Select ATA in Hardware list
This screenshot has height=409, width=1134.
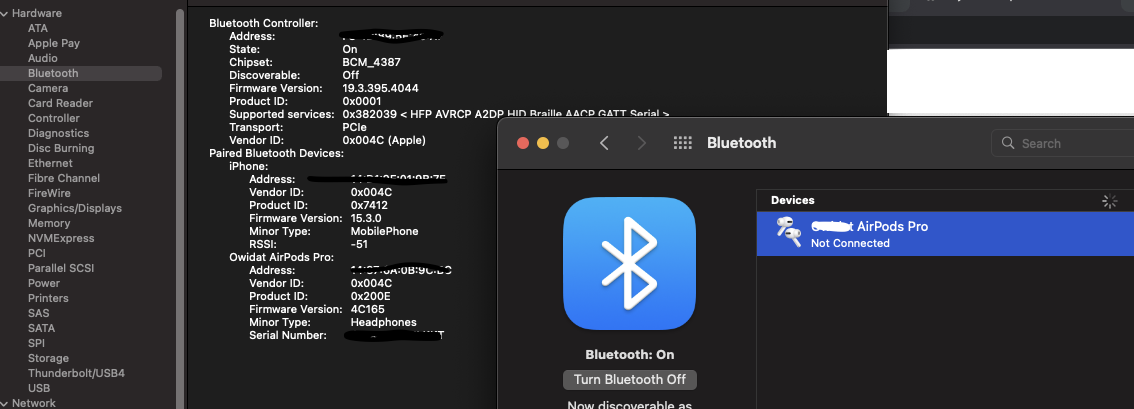click(x=38, y=28)
